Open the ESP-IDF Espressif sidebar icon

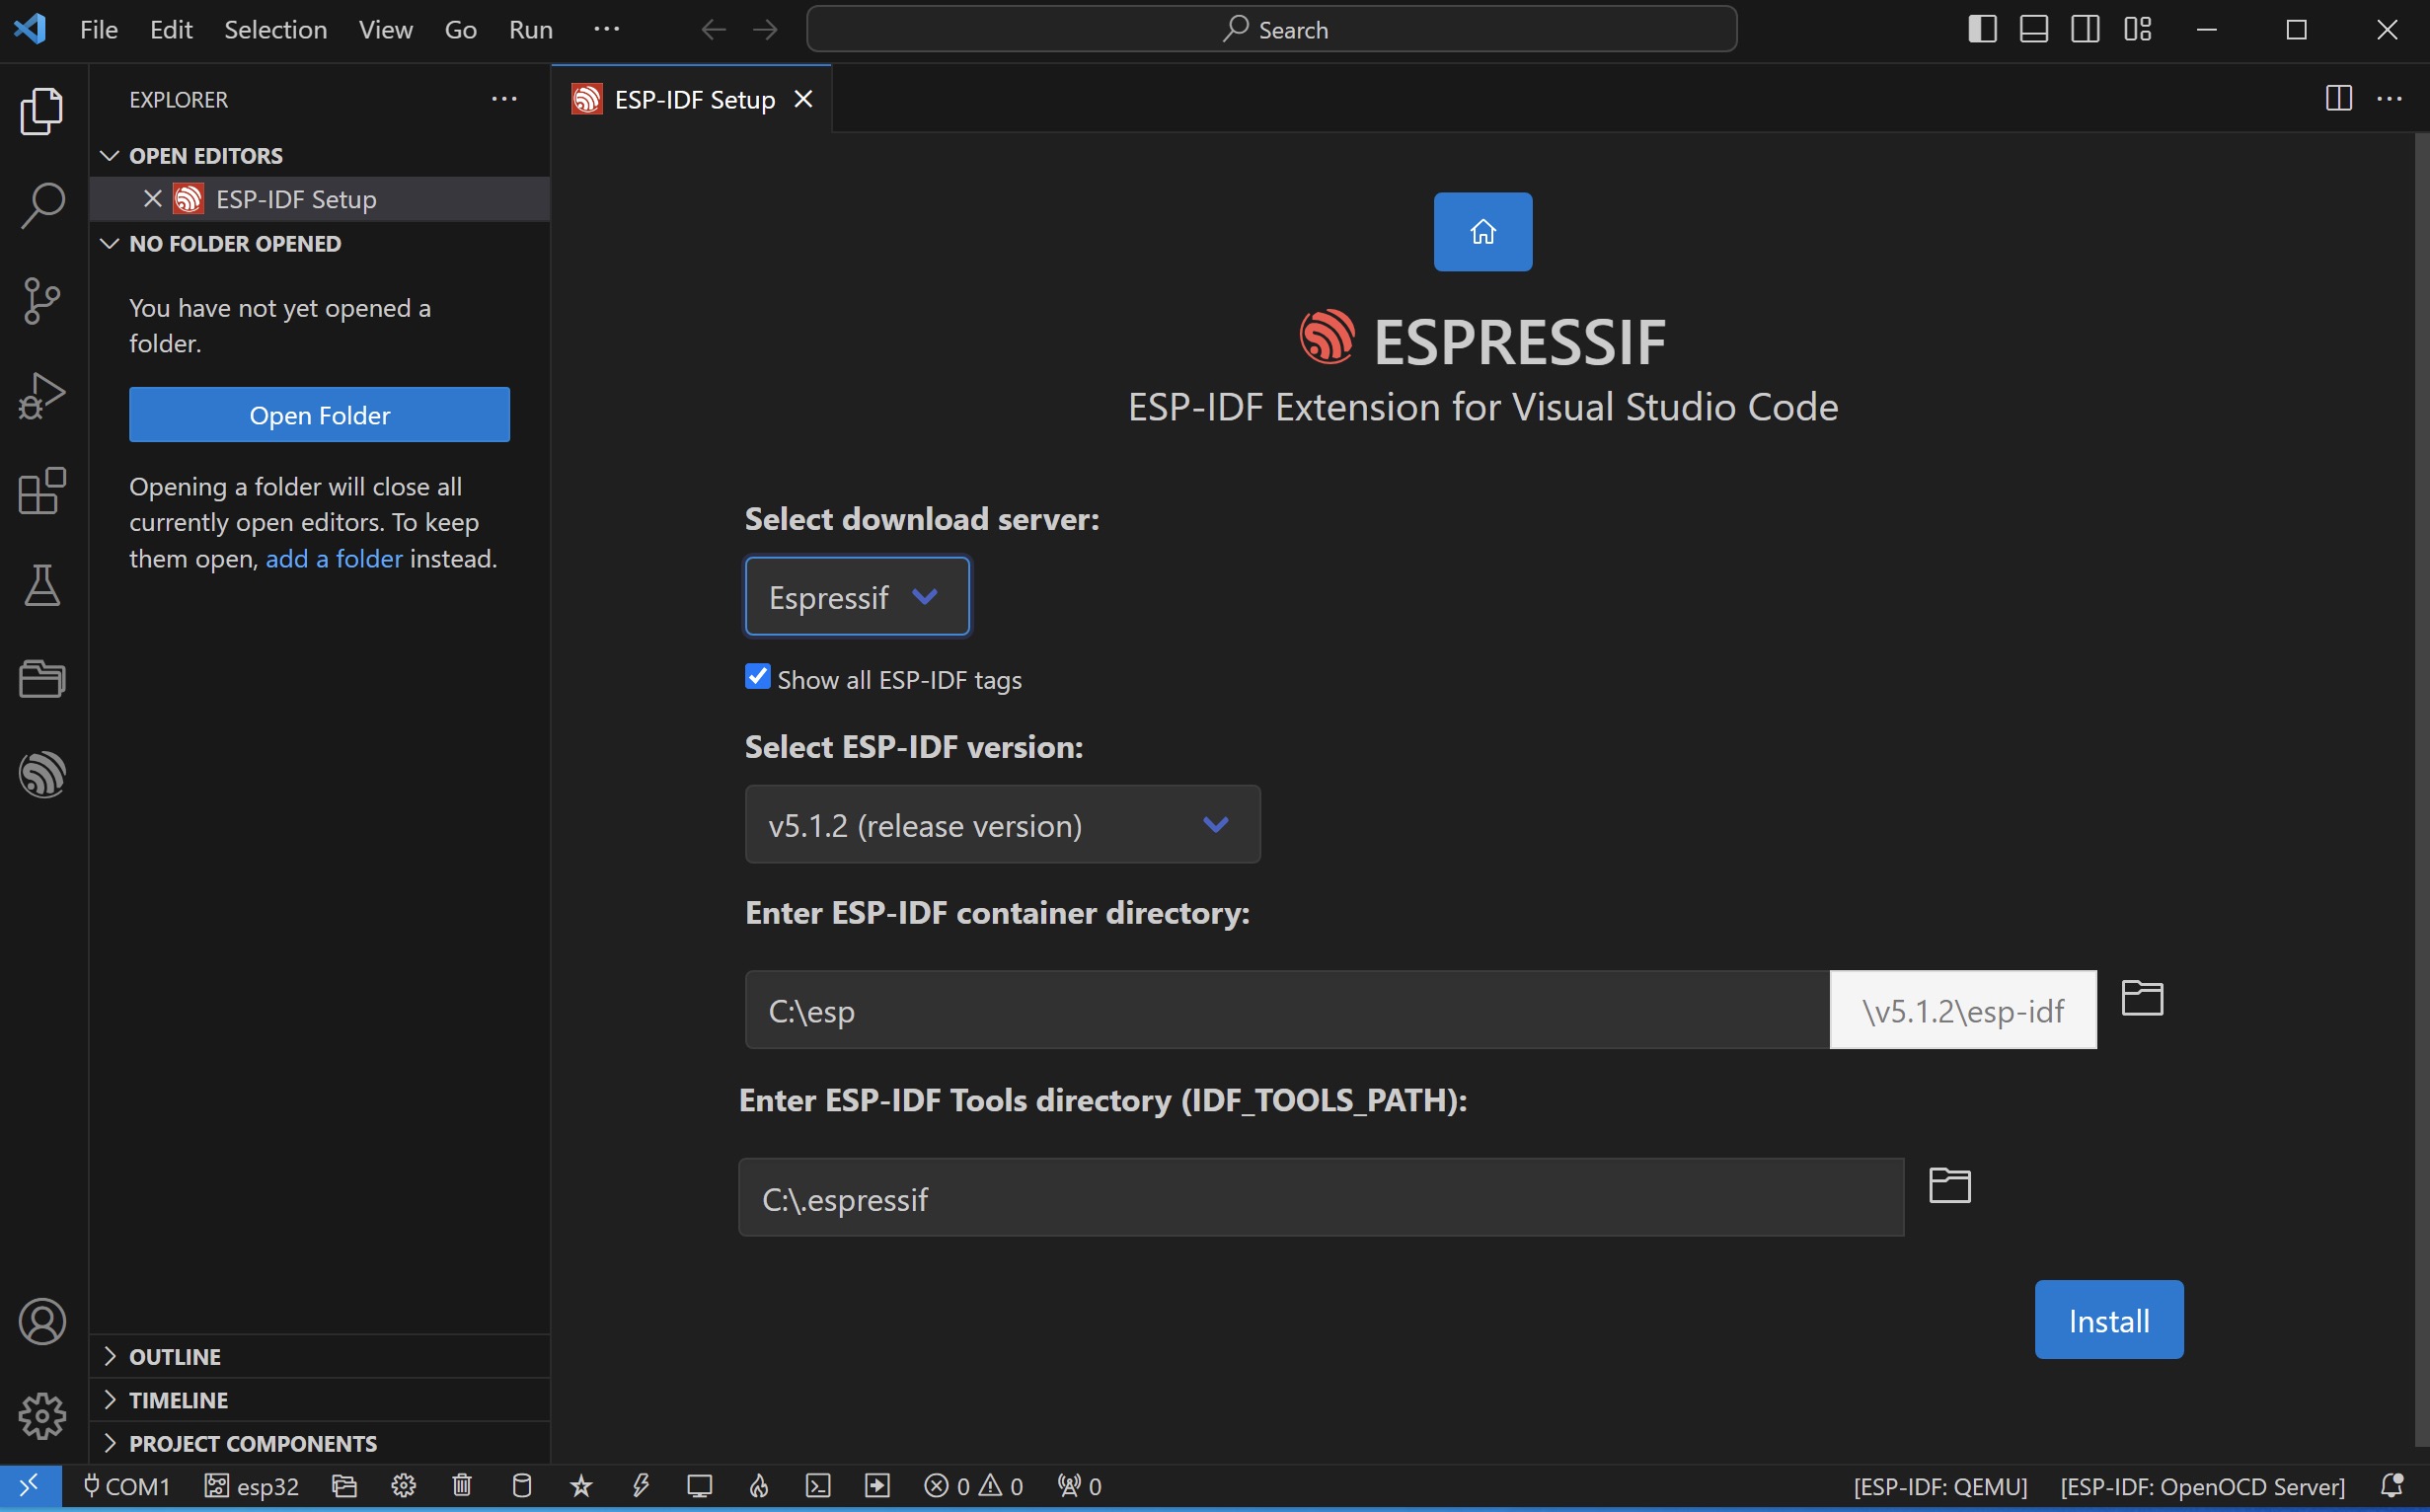(x=42, y=774)
